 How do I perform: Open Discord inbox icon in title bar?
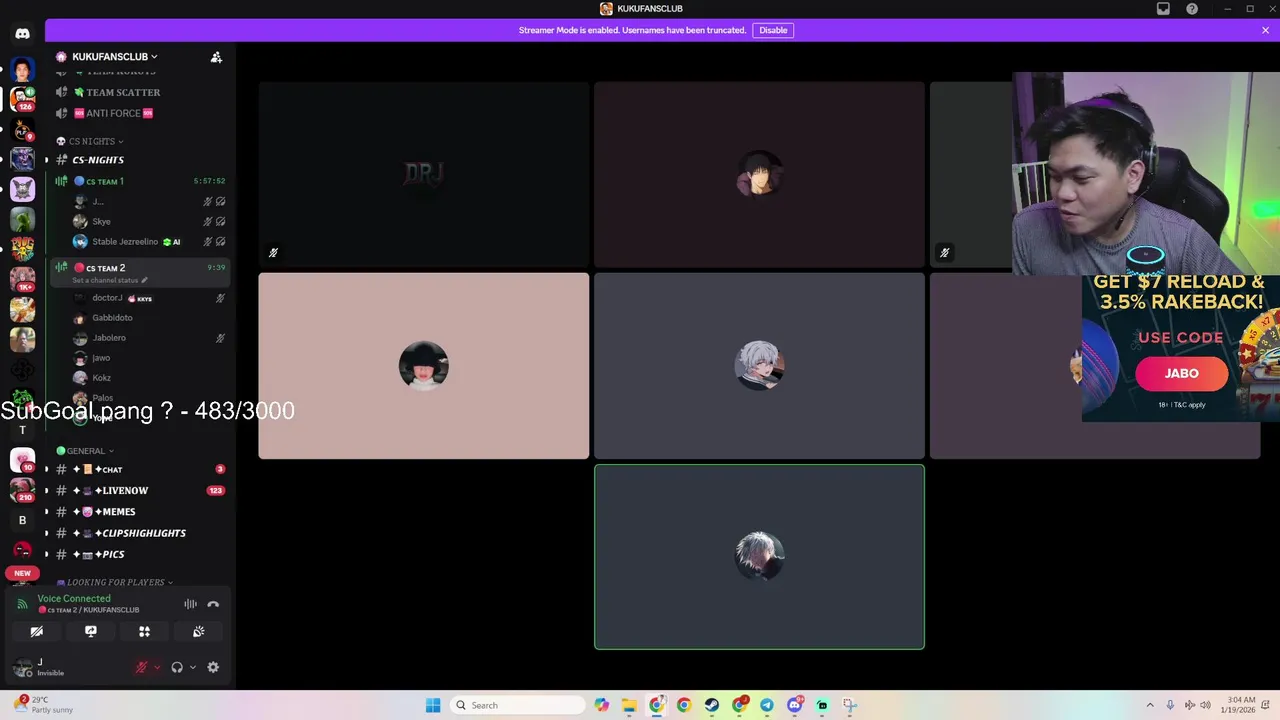point(1163,9)
